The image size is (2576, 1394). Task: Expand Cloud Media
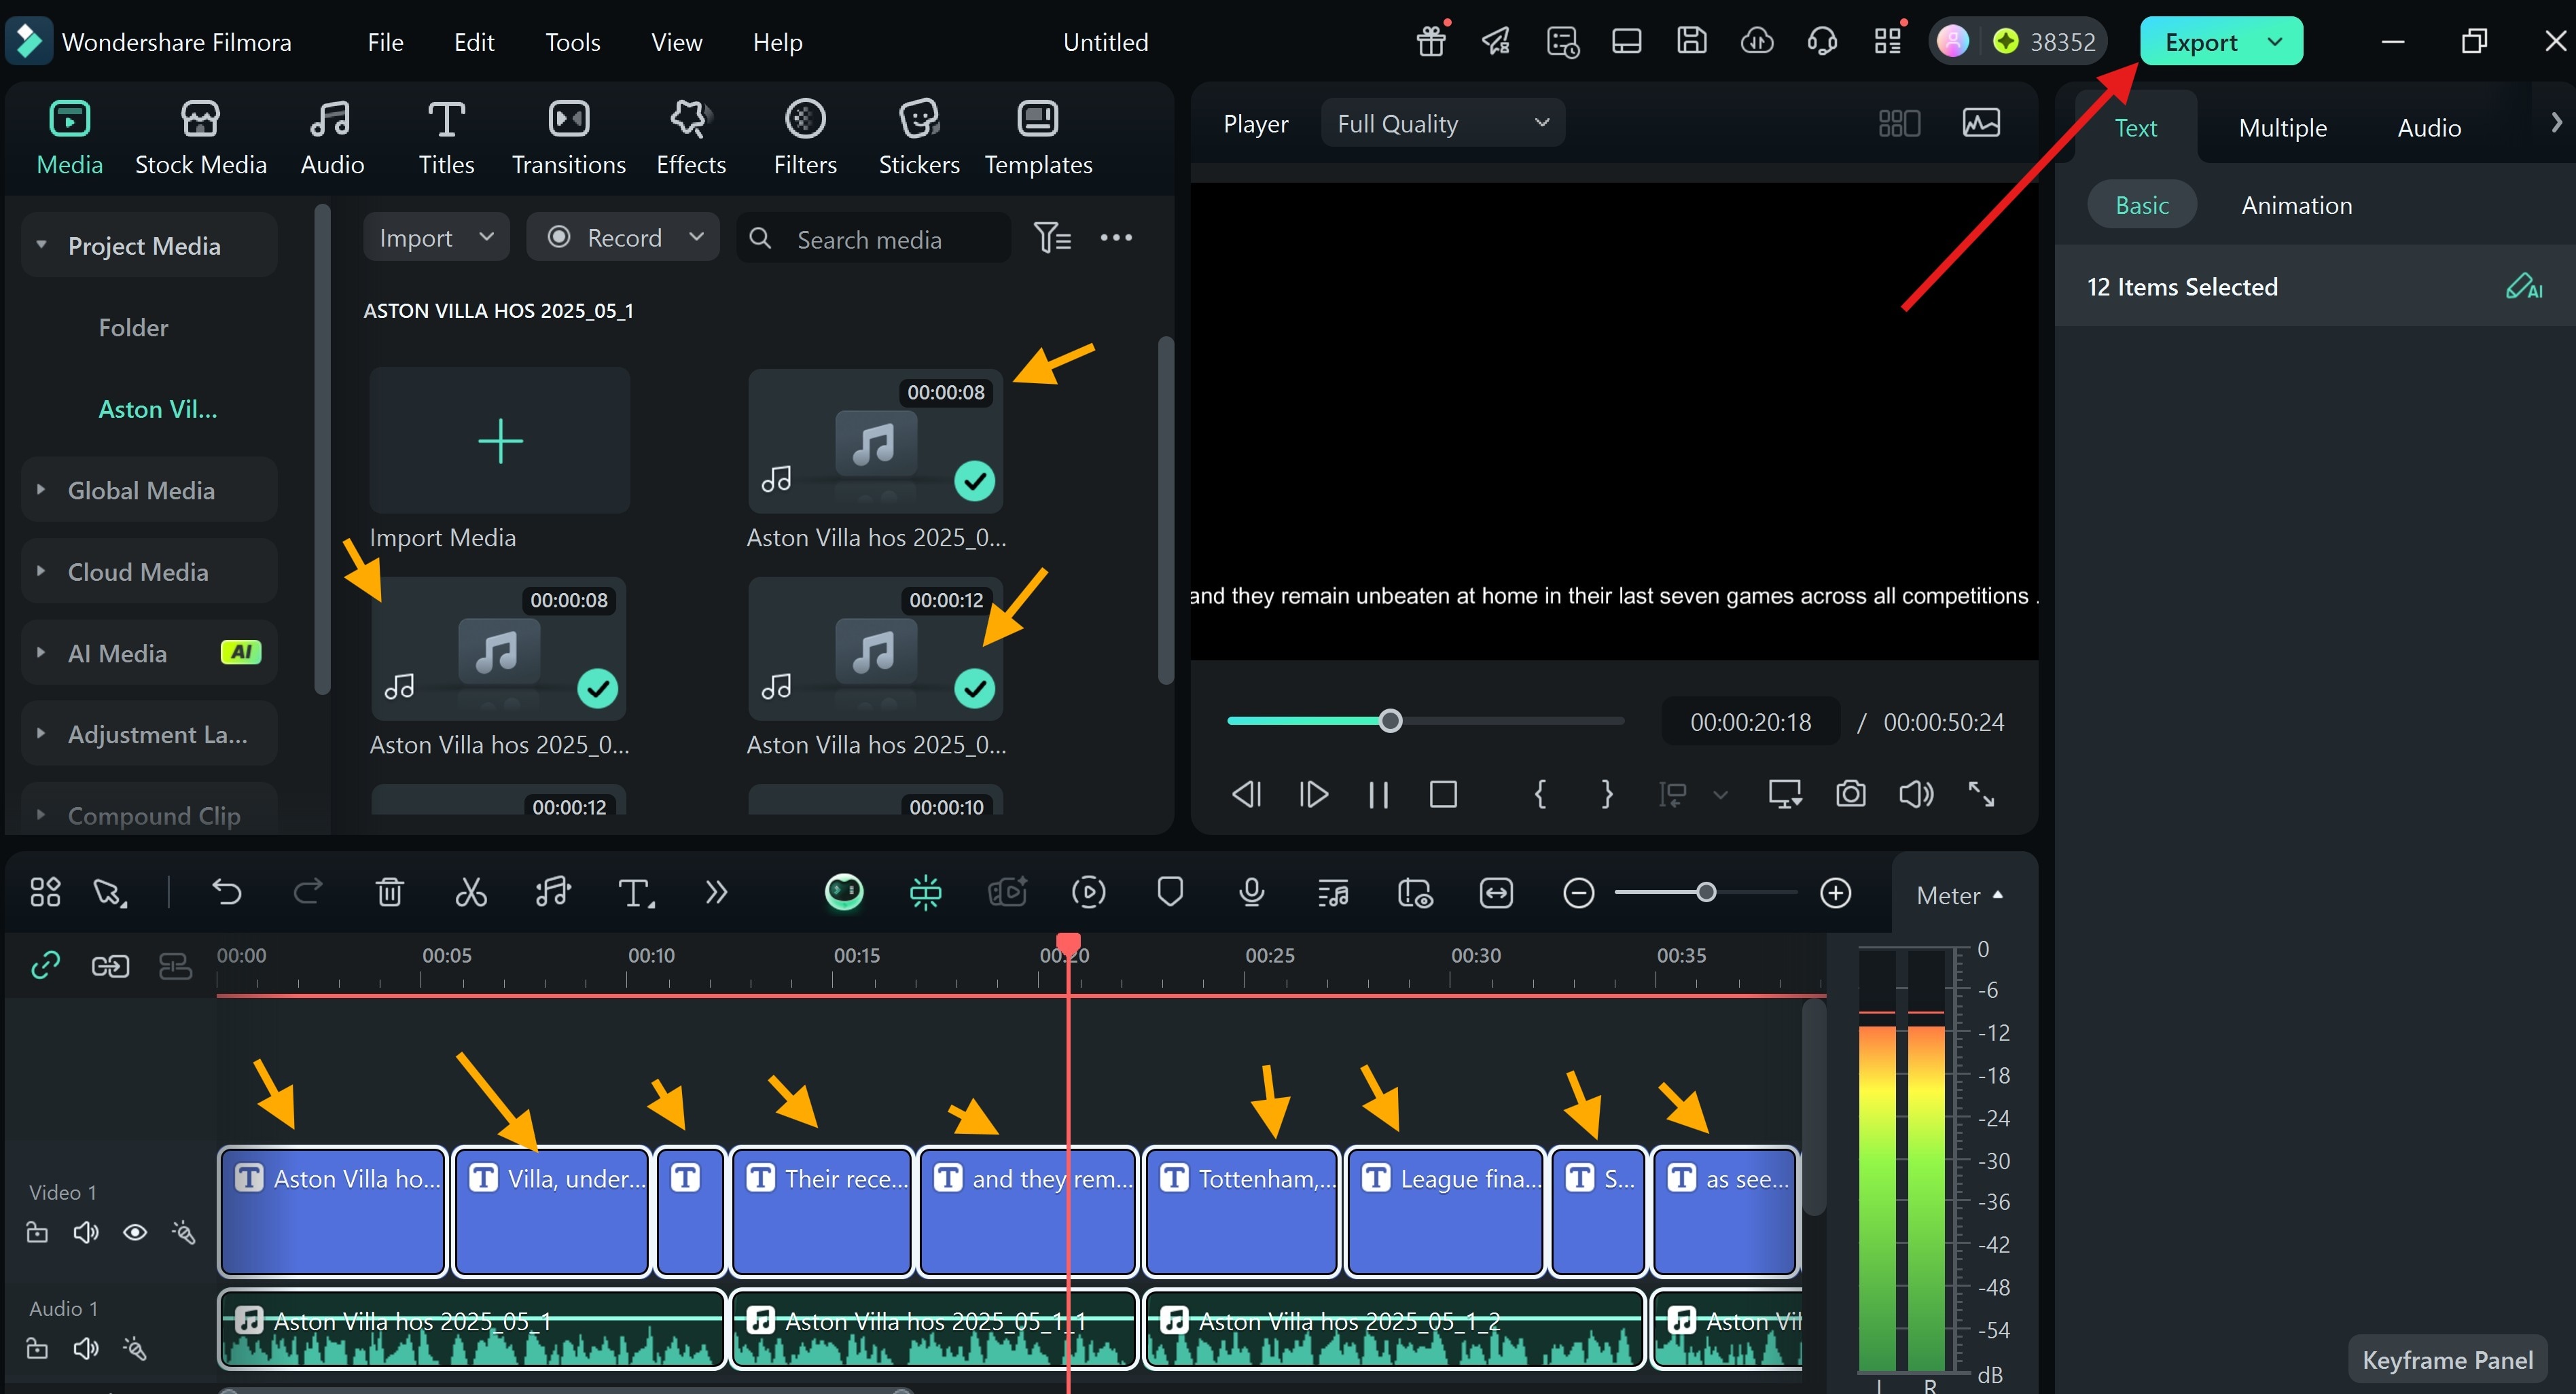(x=41, y=571)
